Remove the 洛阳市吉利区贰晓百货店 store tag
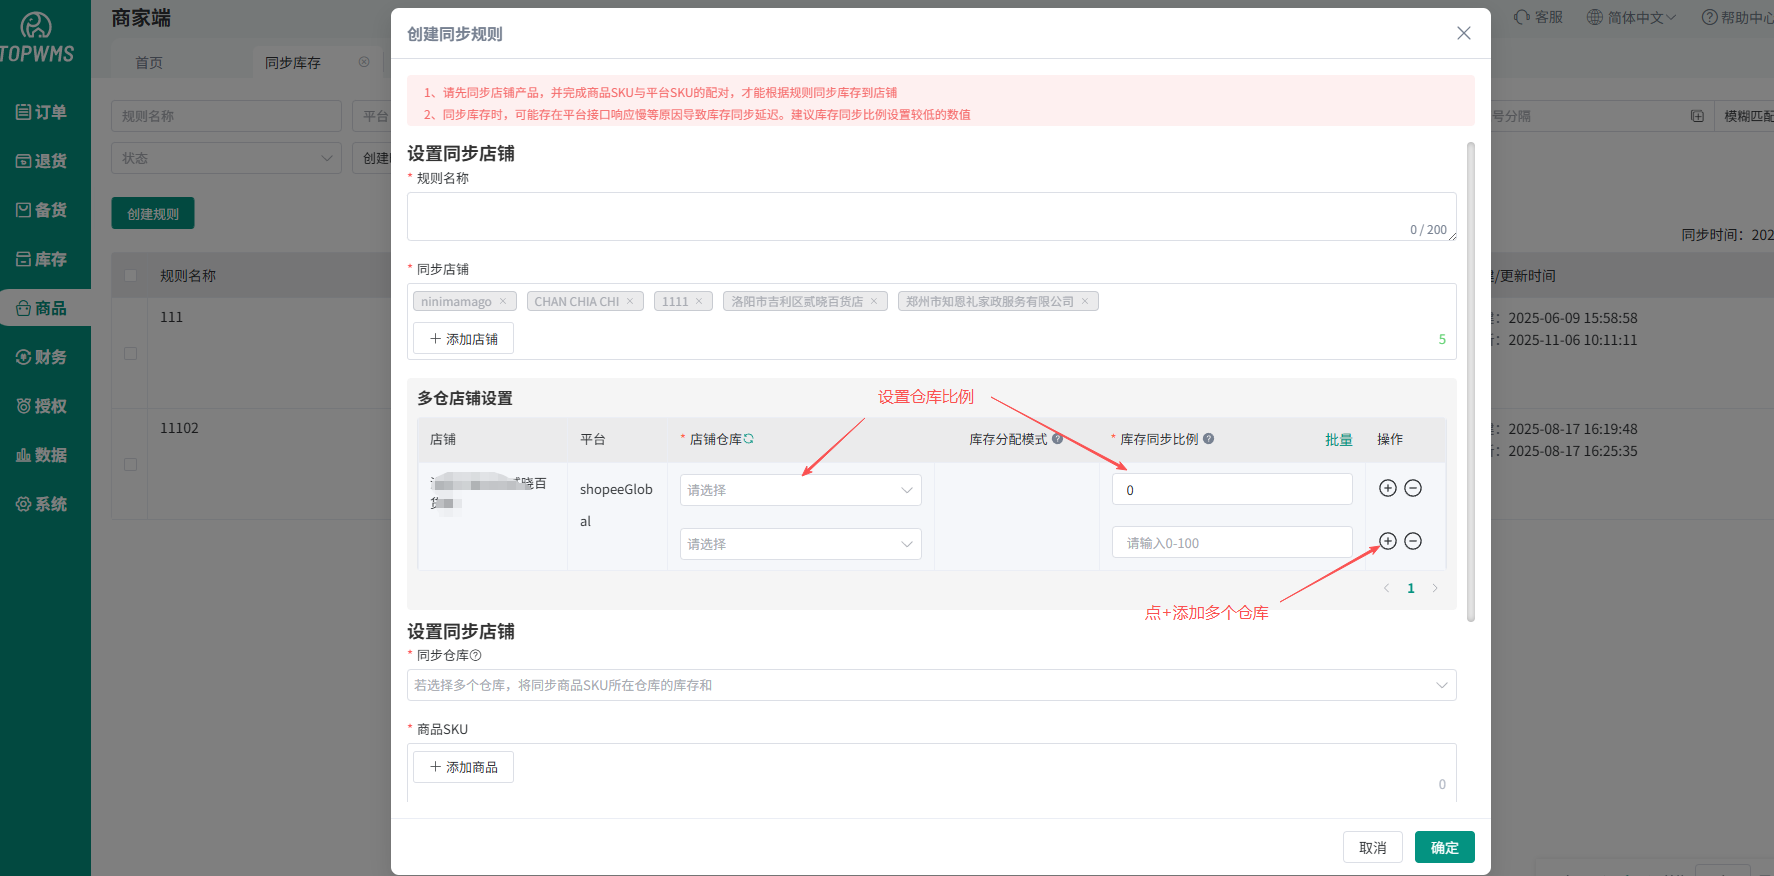This screenshot has width=1774, height=876. [874, 301]
